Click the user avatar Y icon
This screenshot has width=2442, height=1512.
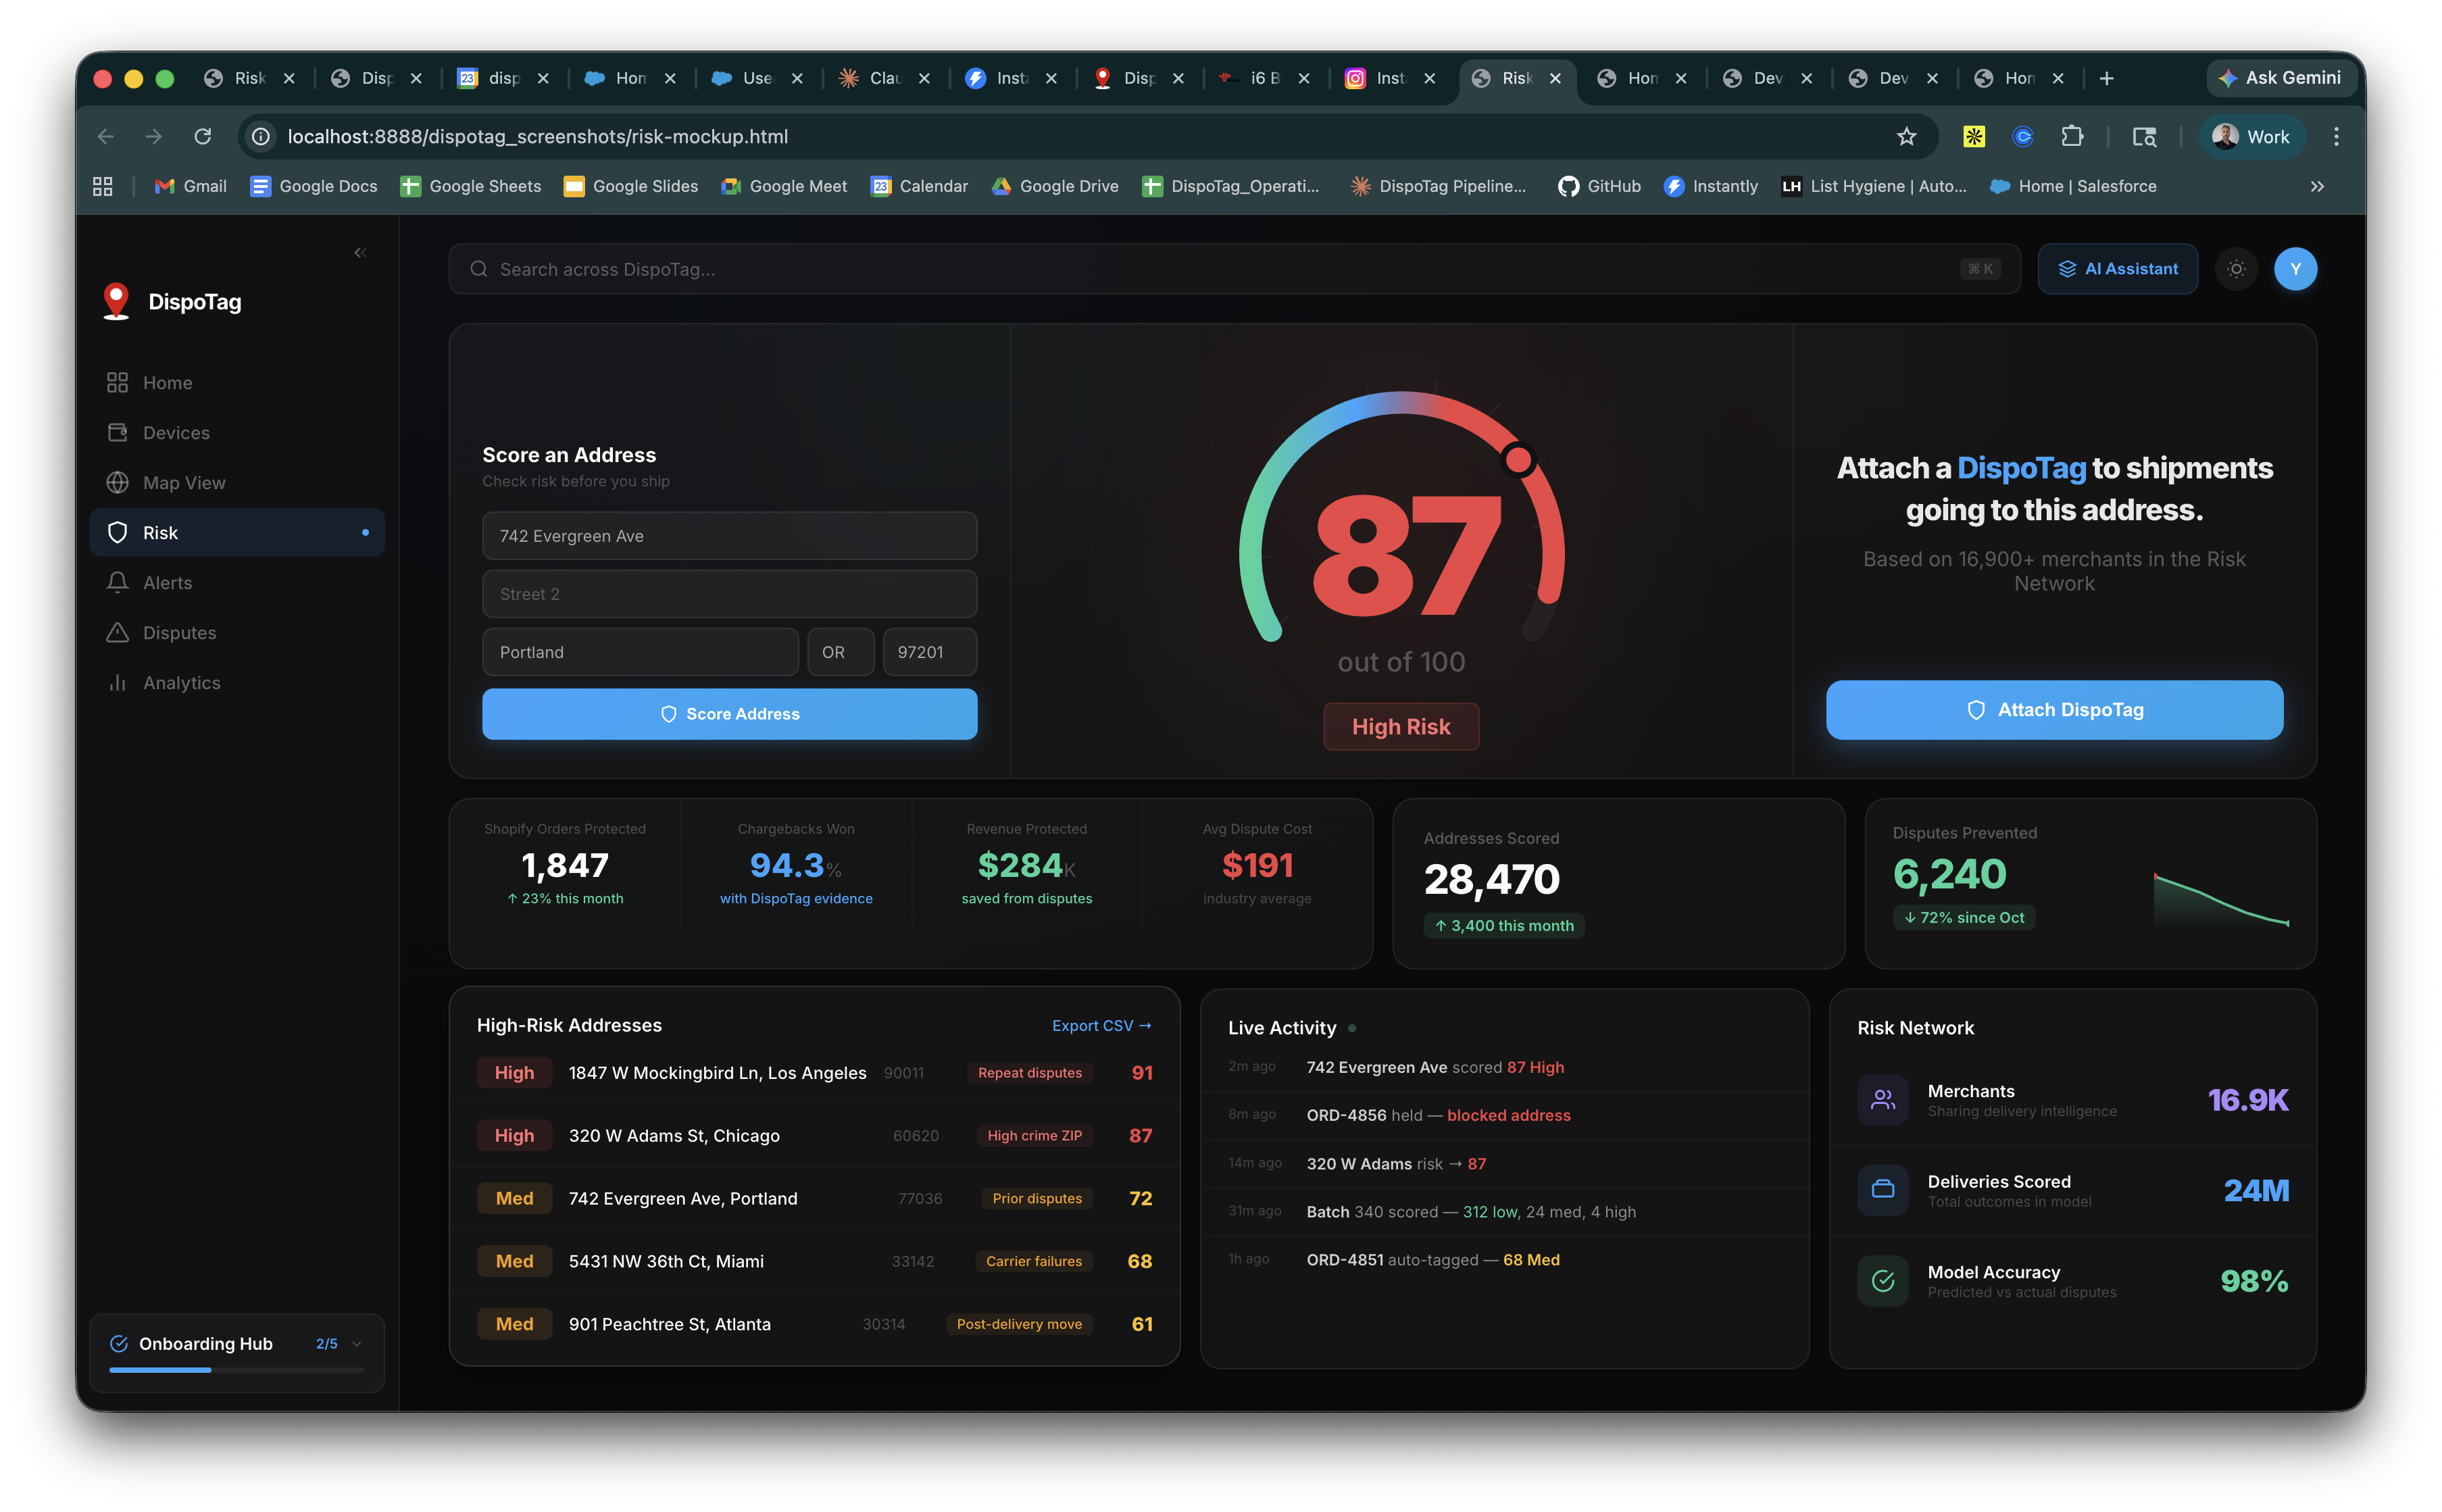coord(2295,269)
